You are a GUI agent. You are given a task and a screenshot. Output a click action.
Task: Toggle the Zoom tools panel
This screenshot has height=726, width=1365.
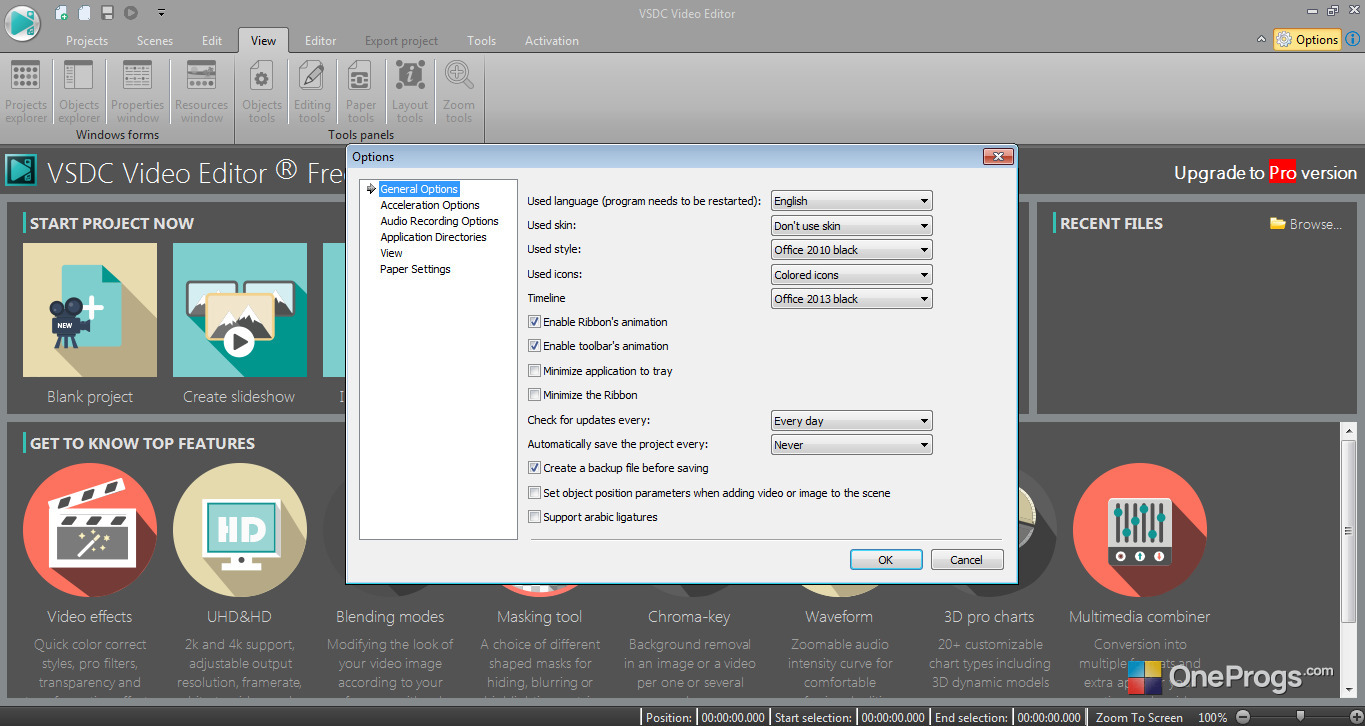click(x=459, y=92)
